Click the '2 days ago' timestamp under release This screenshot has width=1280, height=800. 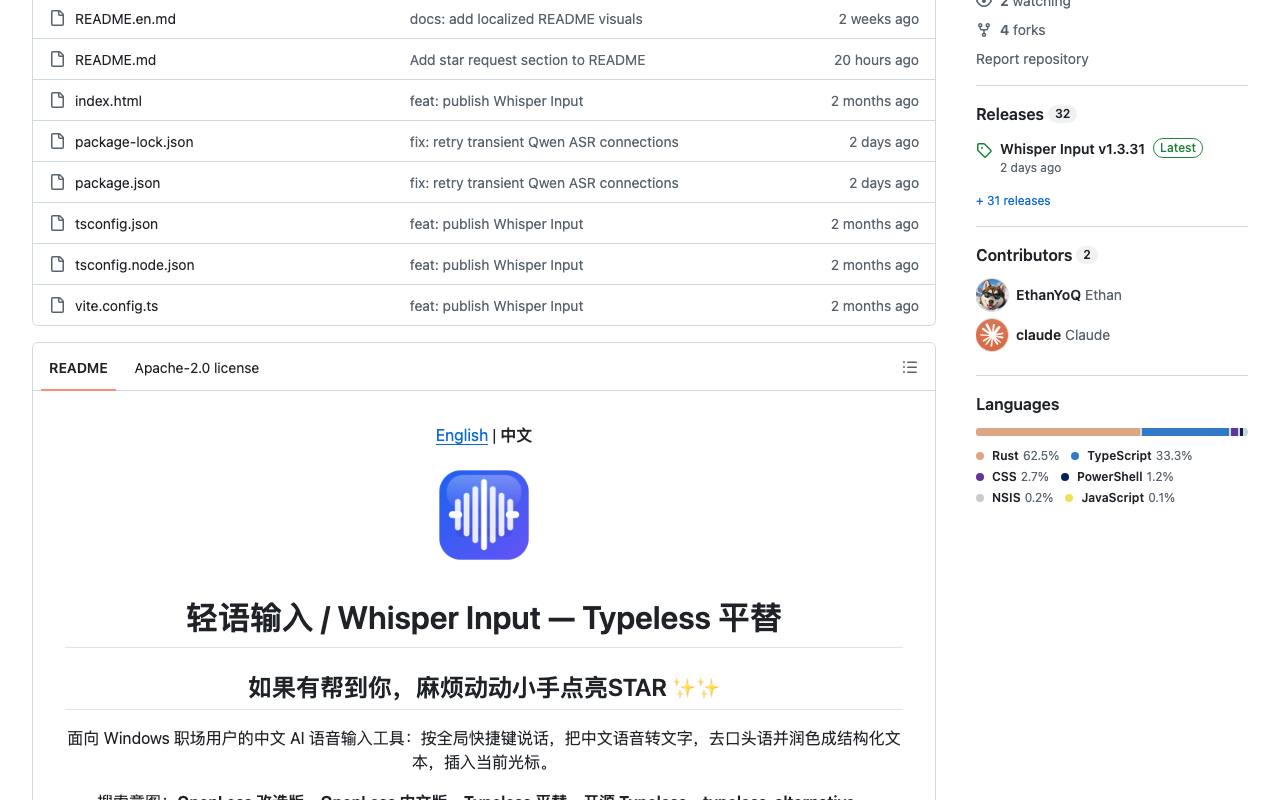click(x=1030, y=168)
